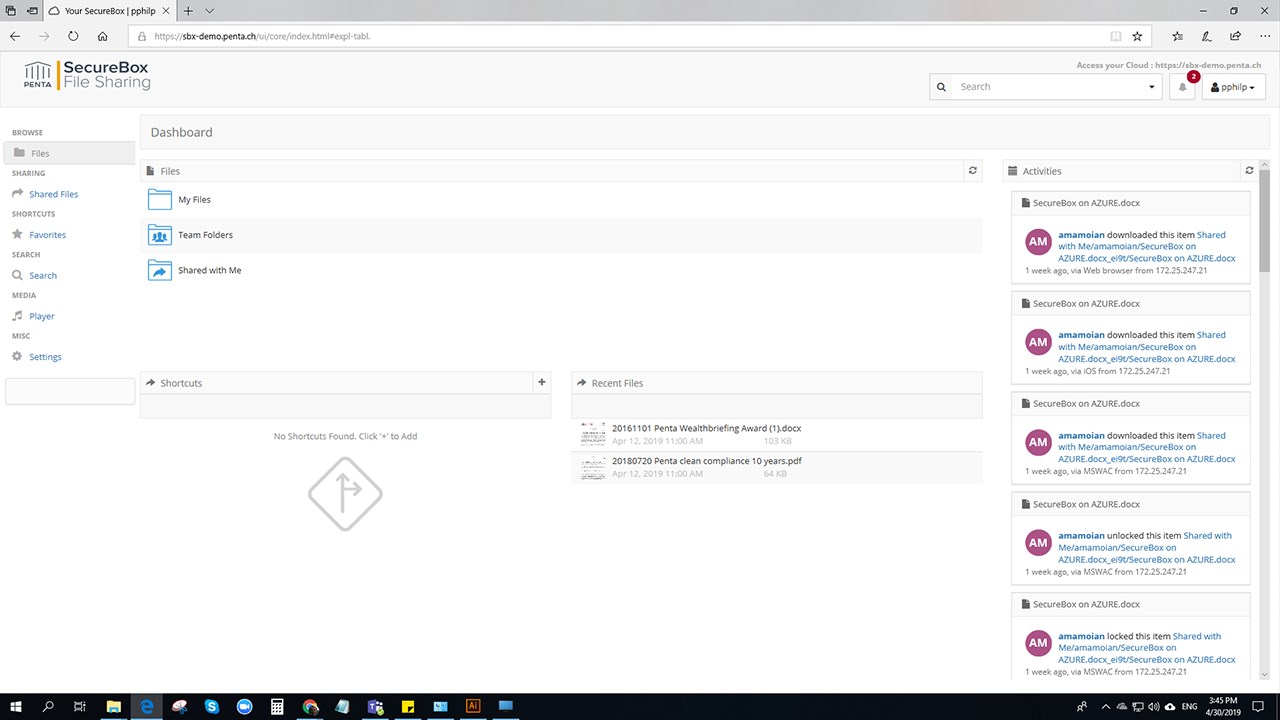Open Penta clean compliance 10 years pdf
The height and width of the screenshot is (720, 1280).
tap(706, 461)
